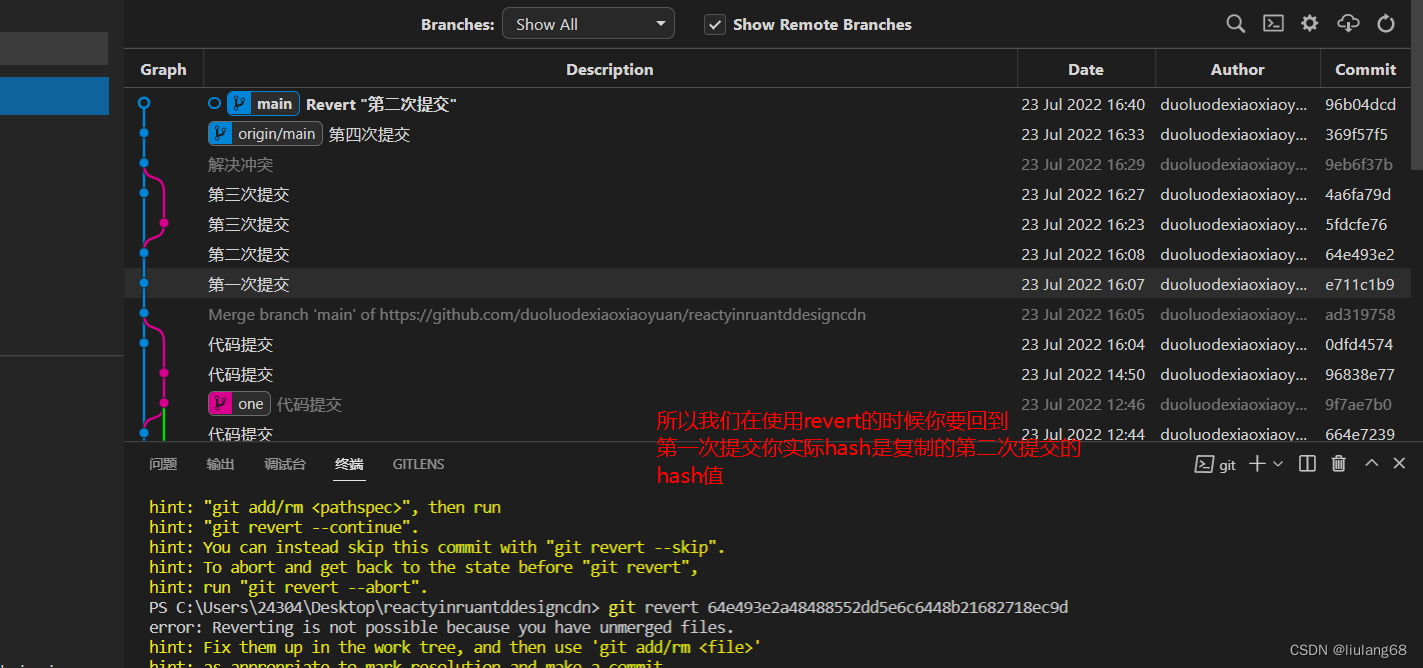Open Git Graph repository settings gear
The width and height of the screenshot is (1423, 668).
pos(1309,23)
